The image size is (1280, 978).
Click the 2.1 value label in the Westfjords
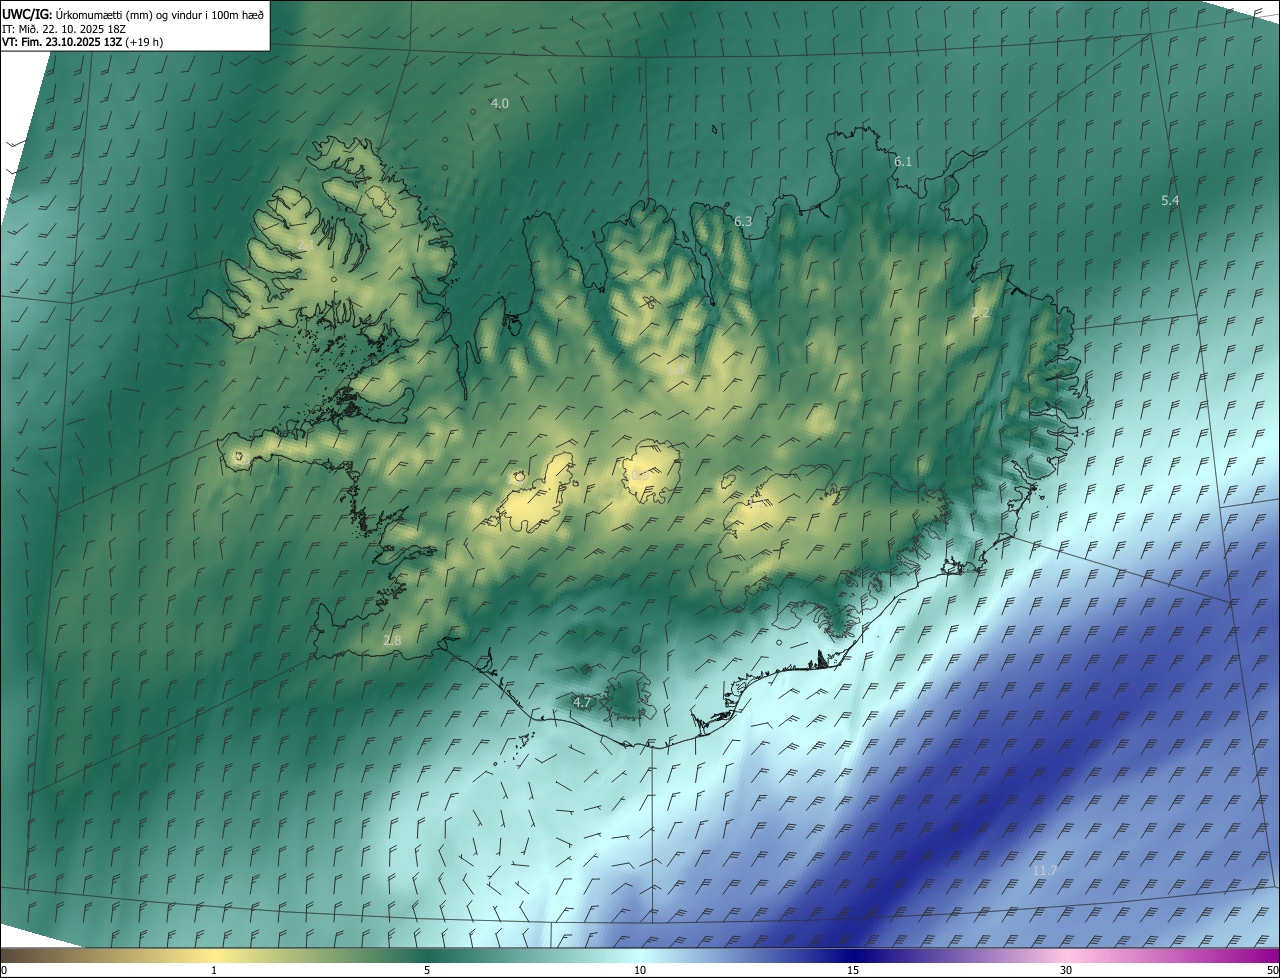tap(306, 244)
